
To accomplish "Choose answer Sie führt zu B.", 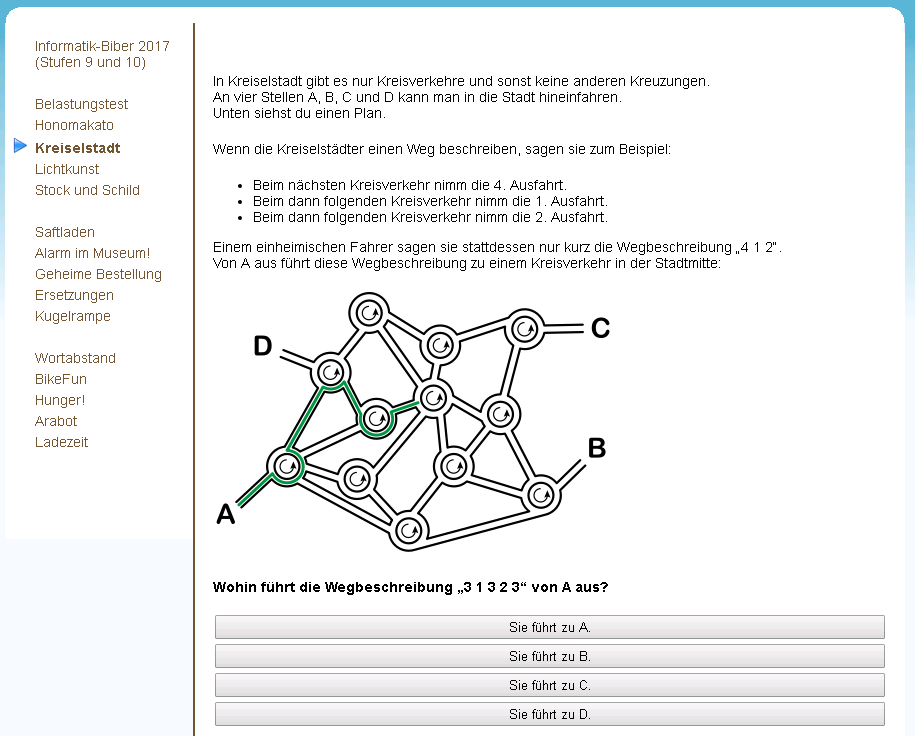I will coord(550,656).
